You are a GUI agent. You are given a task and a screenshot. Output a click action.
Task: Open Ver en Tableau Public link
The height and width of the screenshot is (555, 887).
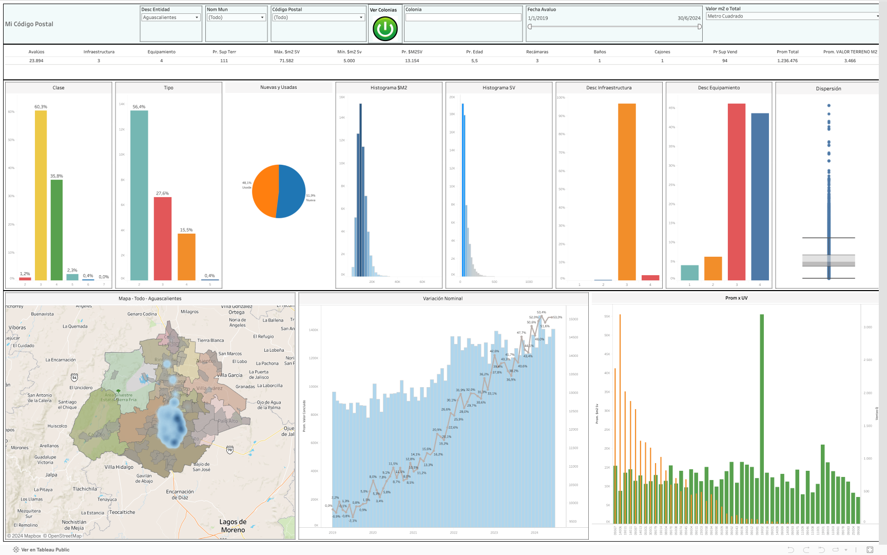[x=41, y=549]
